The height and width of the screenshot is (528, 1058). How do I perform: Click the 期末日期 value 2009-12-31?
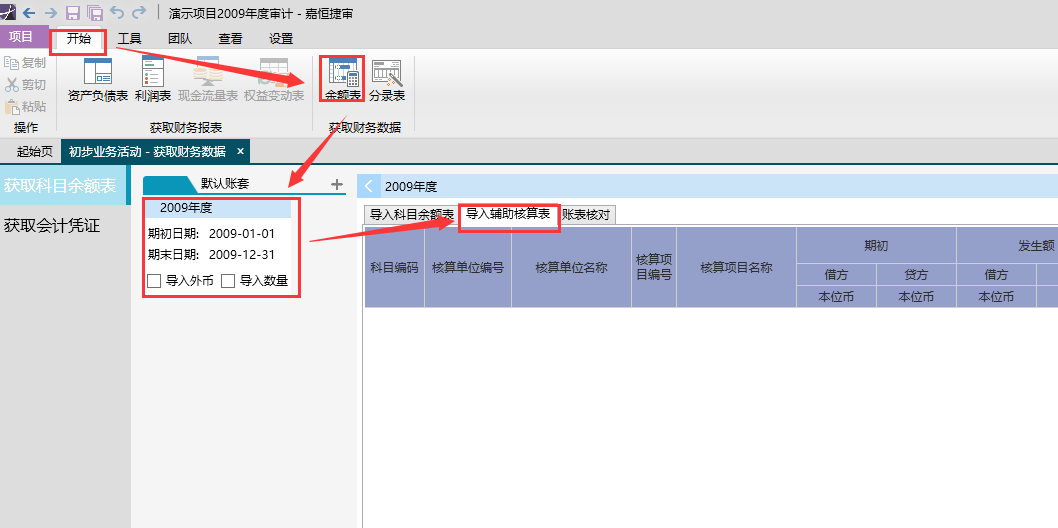coord(242,255)
